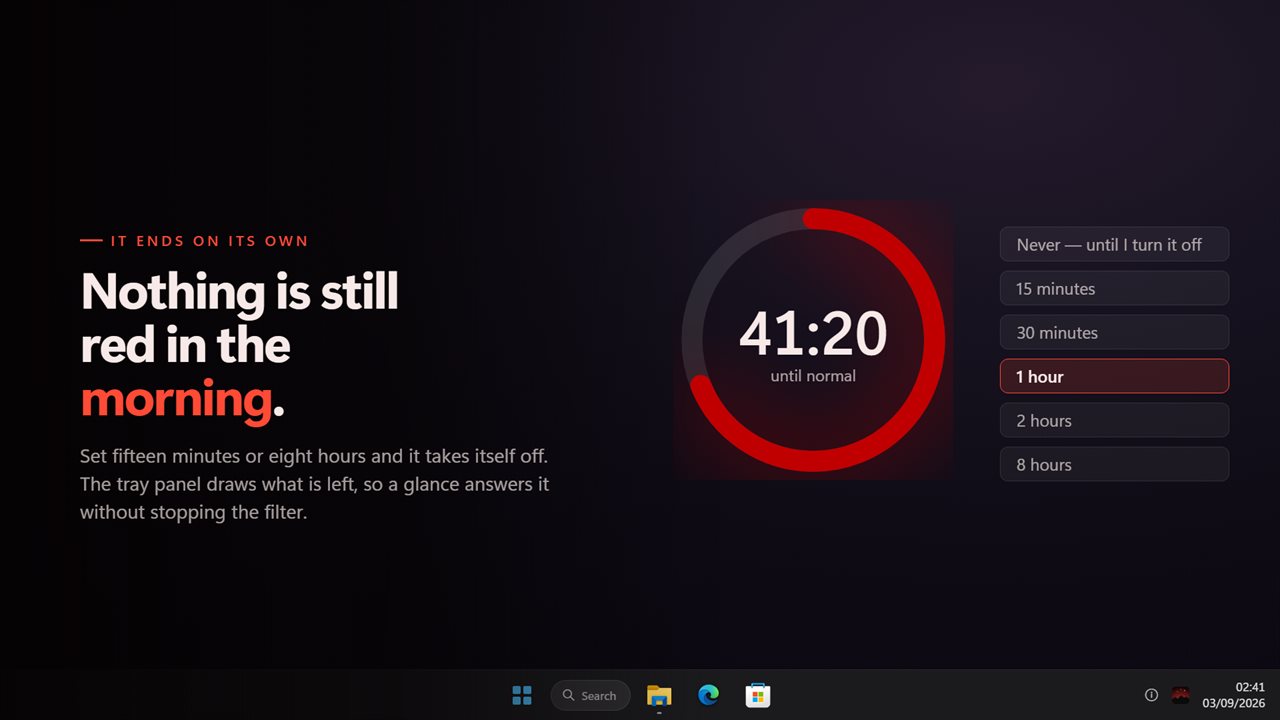The width and height of the screenshot is (1280, 720).
Task: Open the Windows Start menu
Action: (x=522, y=695)
